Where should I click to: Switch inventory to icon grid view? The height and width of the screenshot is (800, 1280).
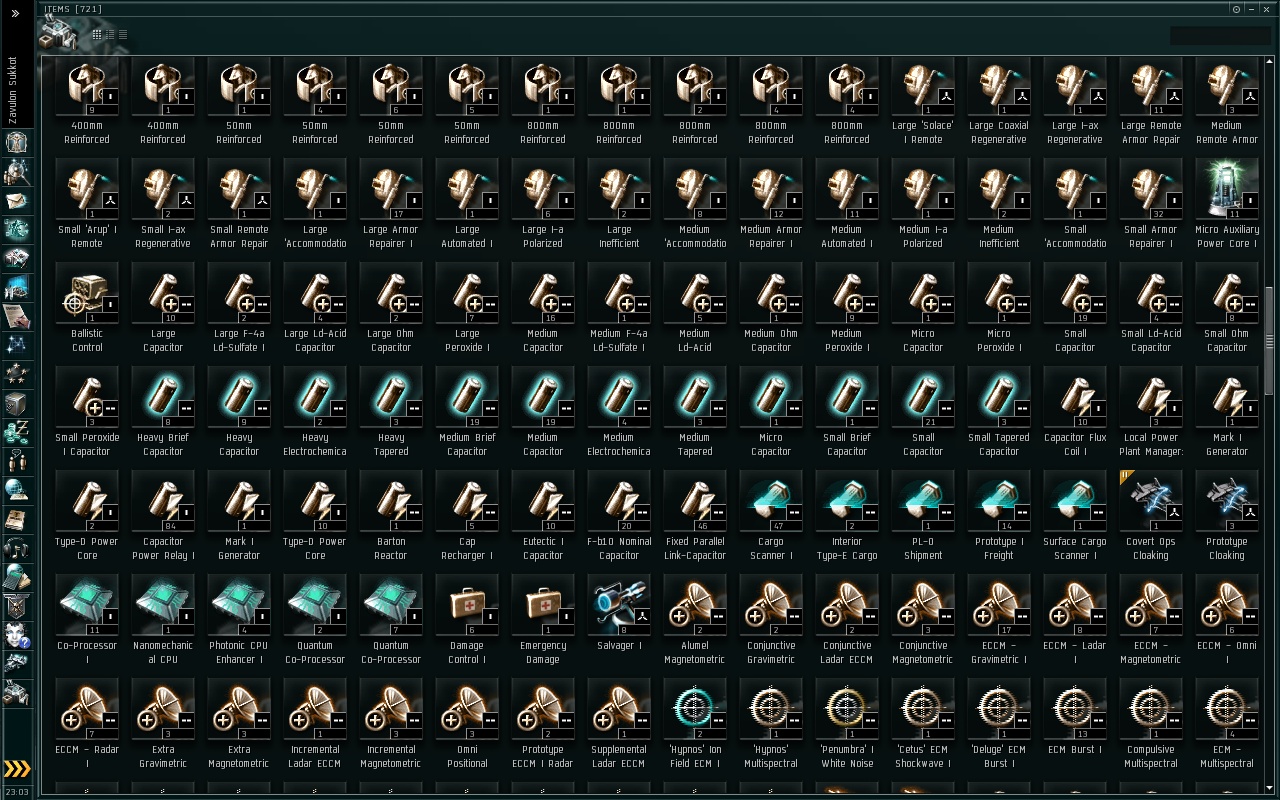click(97, 34)
